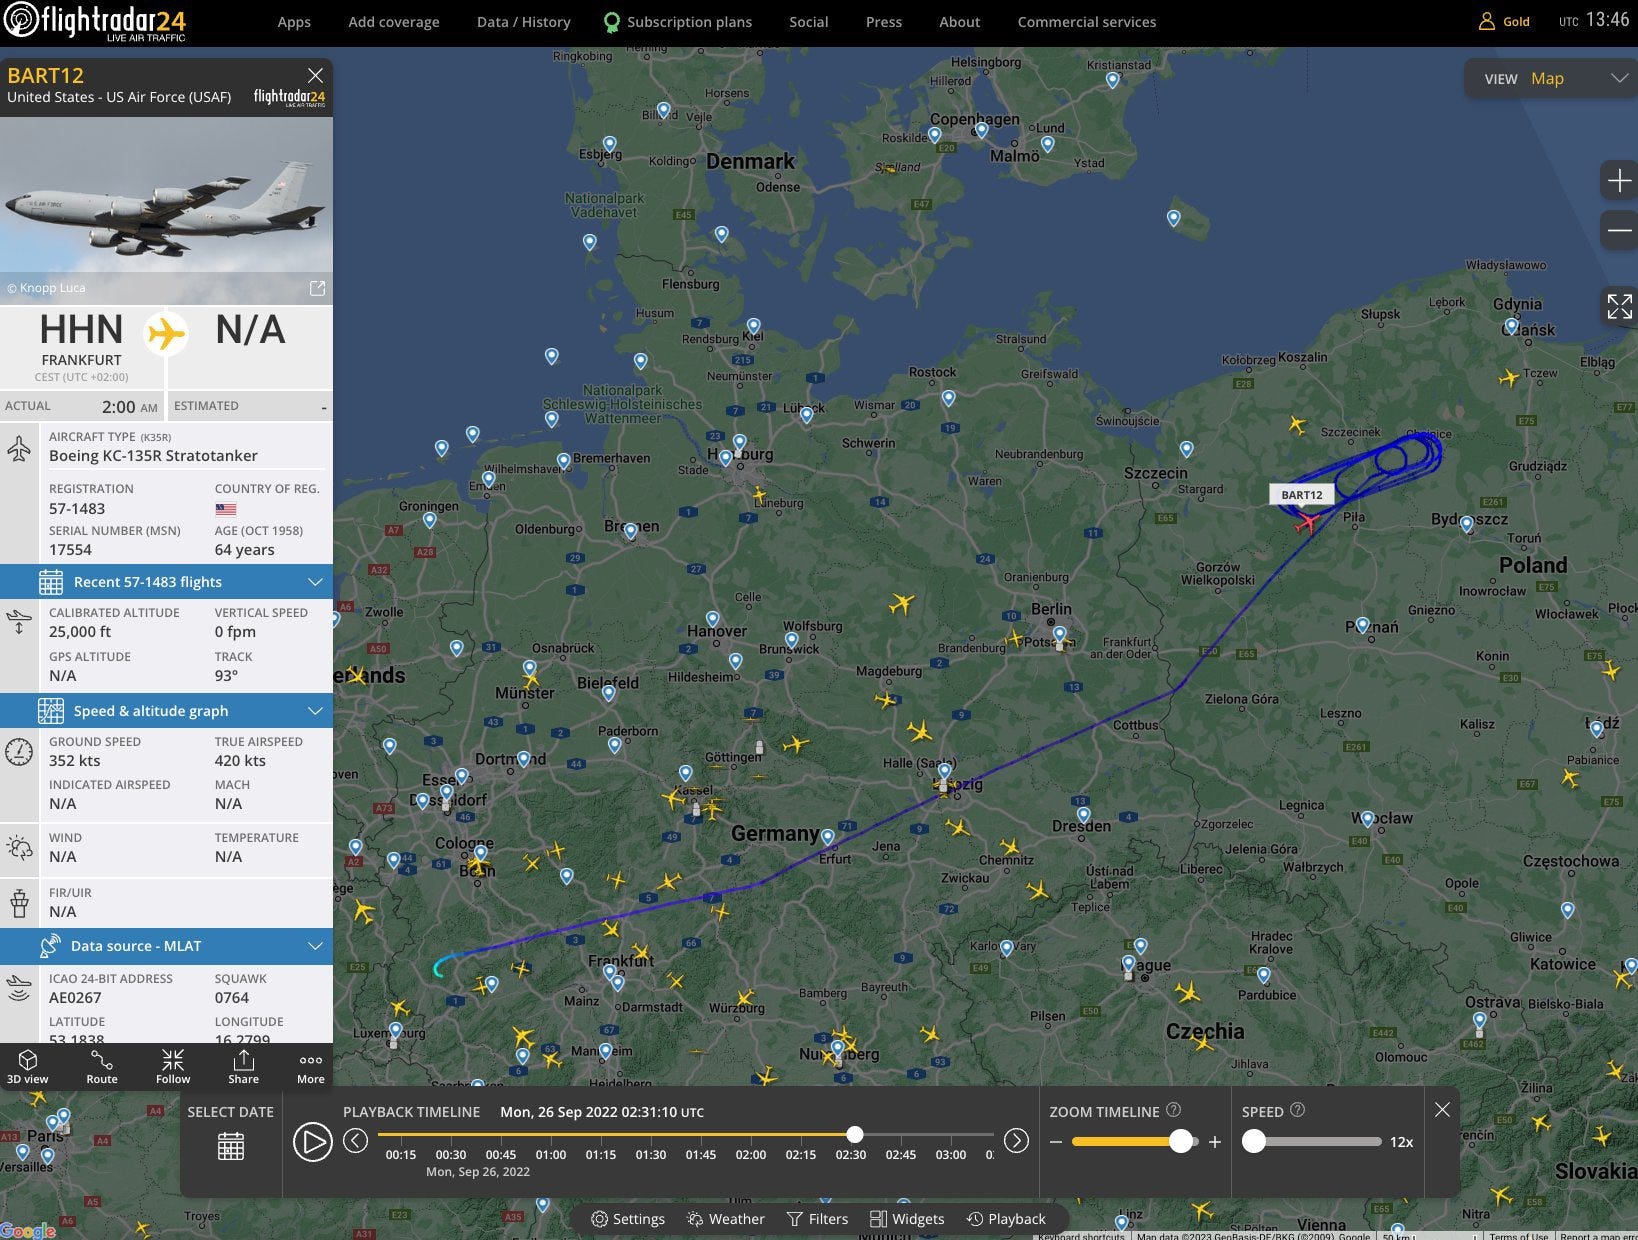Adjust the Zoom Timeline slider
Viewport: 1638px width, 1240px height.
[x=1181, y=1141]
